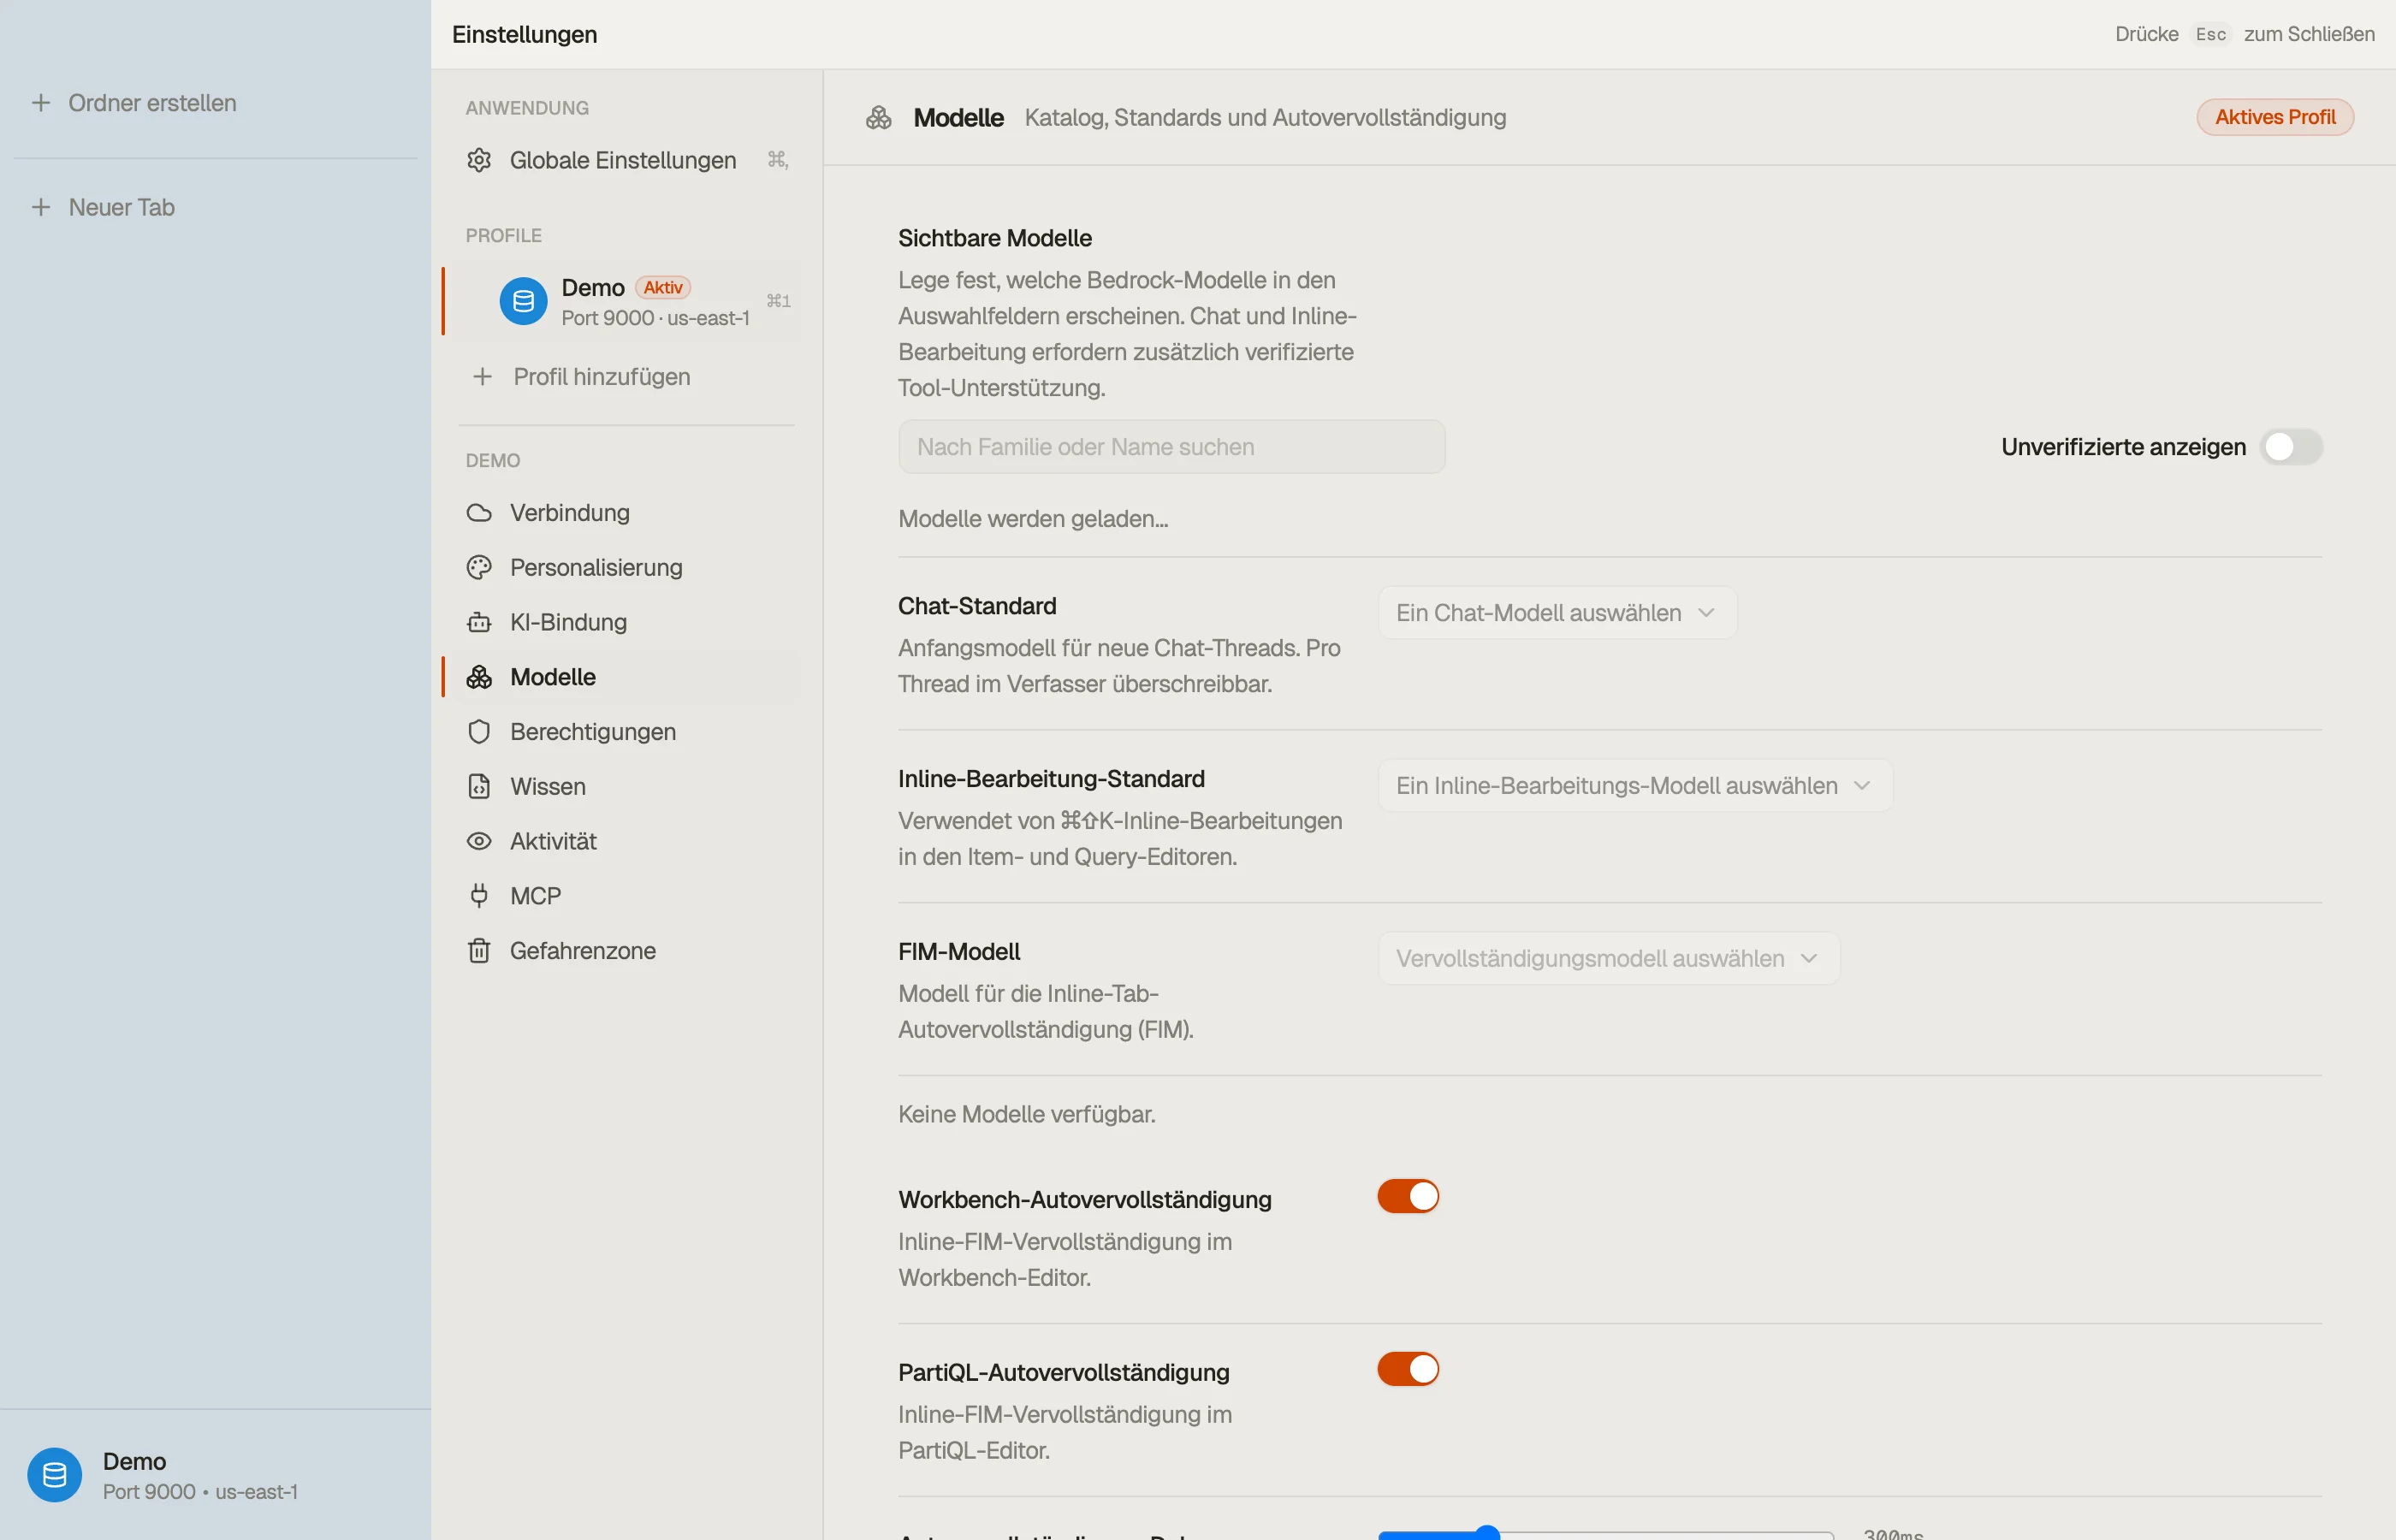Open the Ein Chat-Modell auswählen dropdown
Viewport: 2396px width, 1540px height.
coord(1557,613)
